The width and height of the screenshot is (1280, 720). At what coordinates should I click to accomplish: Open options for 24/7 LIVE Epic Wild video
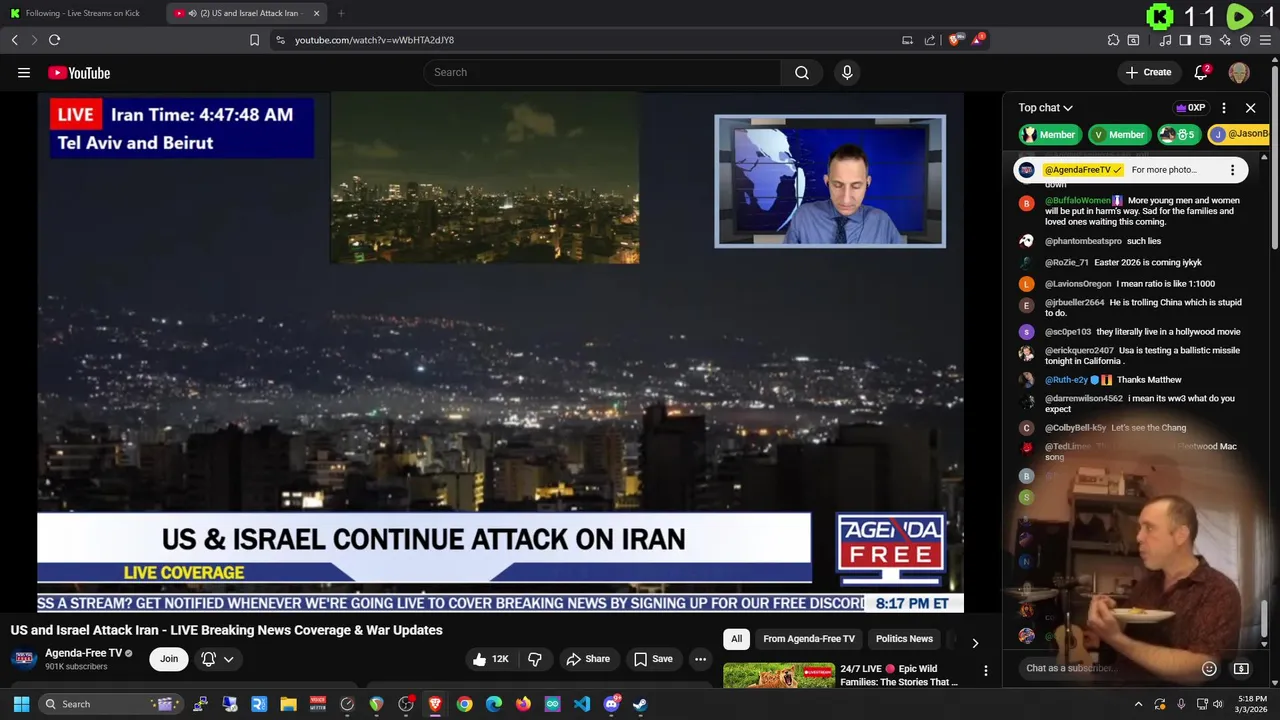985,671
